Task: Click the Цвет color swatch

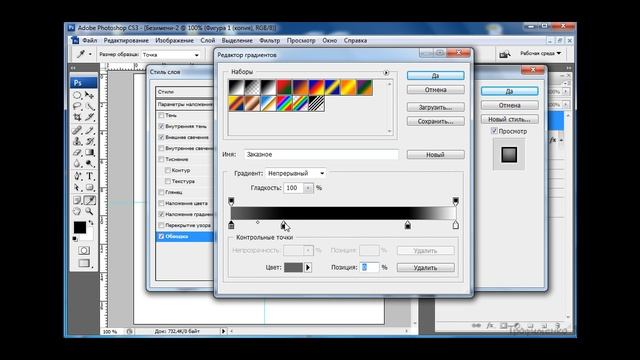Action: point(293,268)
